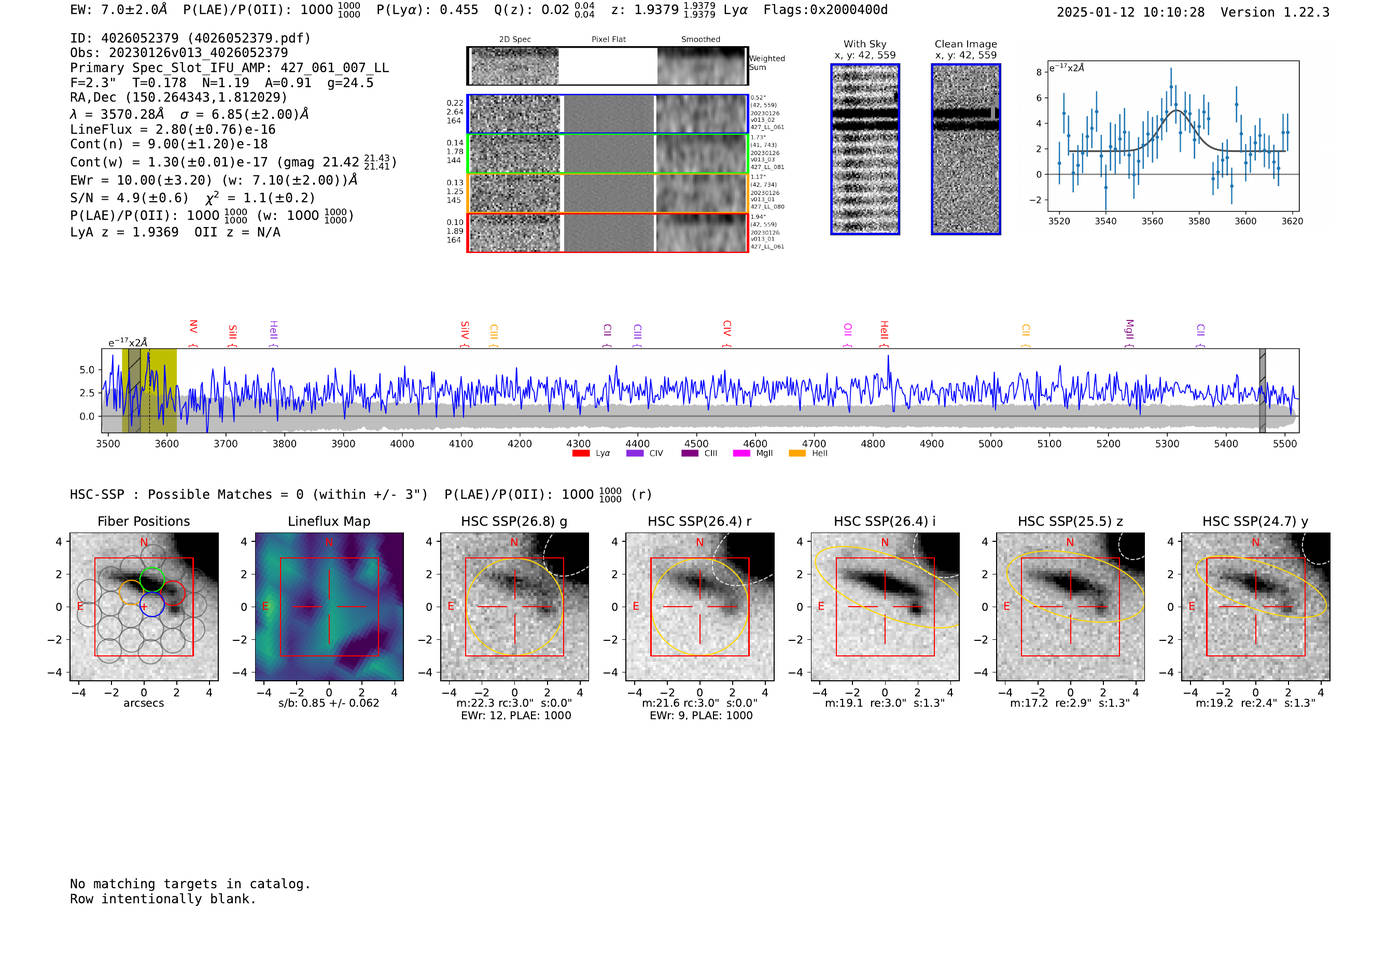Select the orange CIII line marker
Image resolution: width=1400 pixels, height=953 pixels.
(493, 334)
